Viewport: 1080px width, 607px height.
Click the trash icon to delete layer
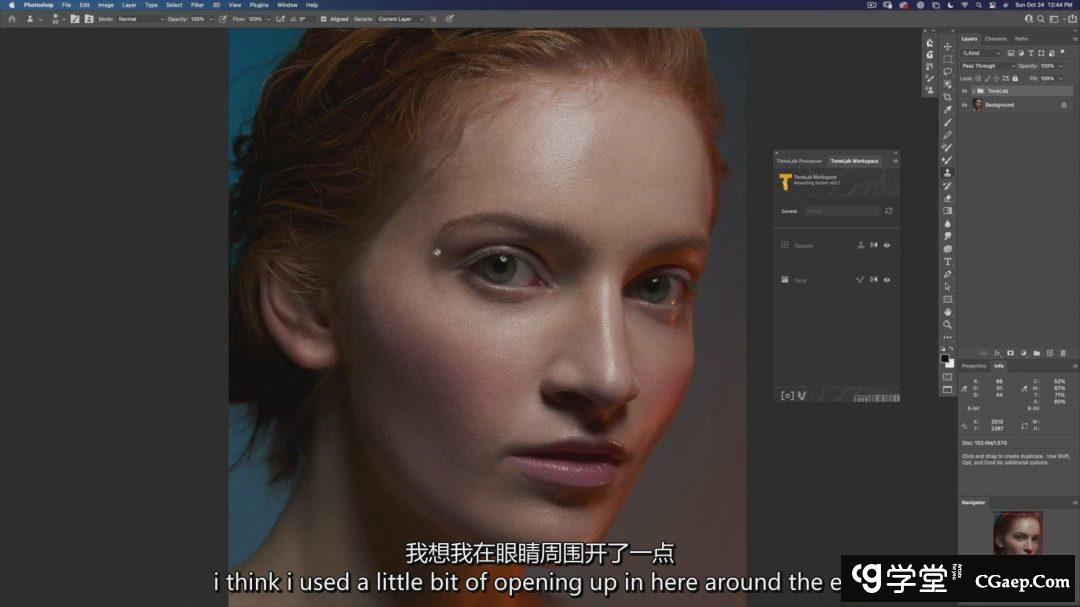click(1062, 353)
